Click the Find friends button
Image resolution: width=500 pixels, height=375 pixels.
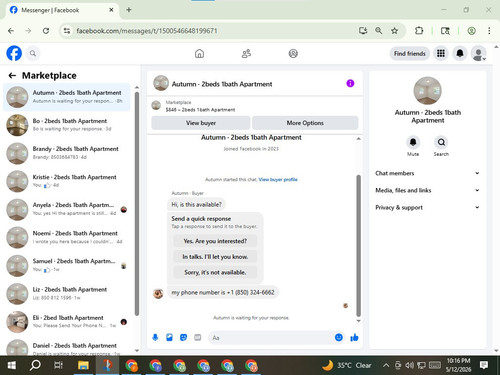410,53
